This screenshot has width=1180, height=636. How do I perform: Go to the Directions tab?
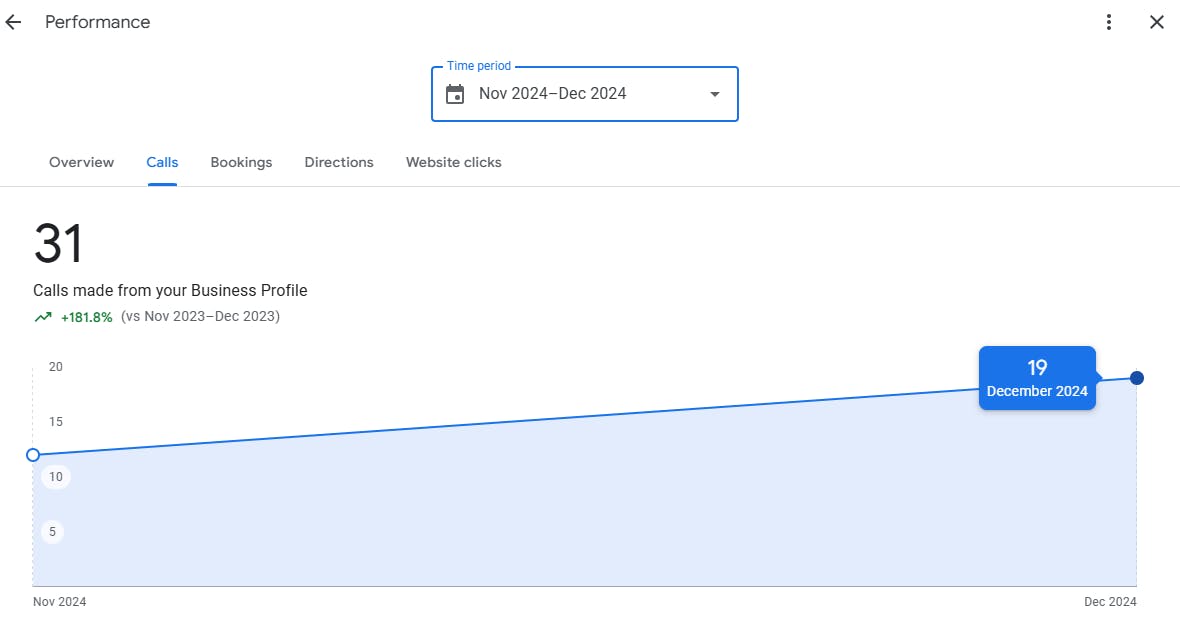click(x=339, y=162)
